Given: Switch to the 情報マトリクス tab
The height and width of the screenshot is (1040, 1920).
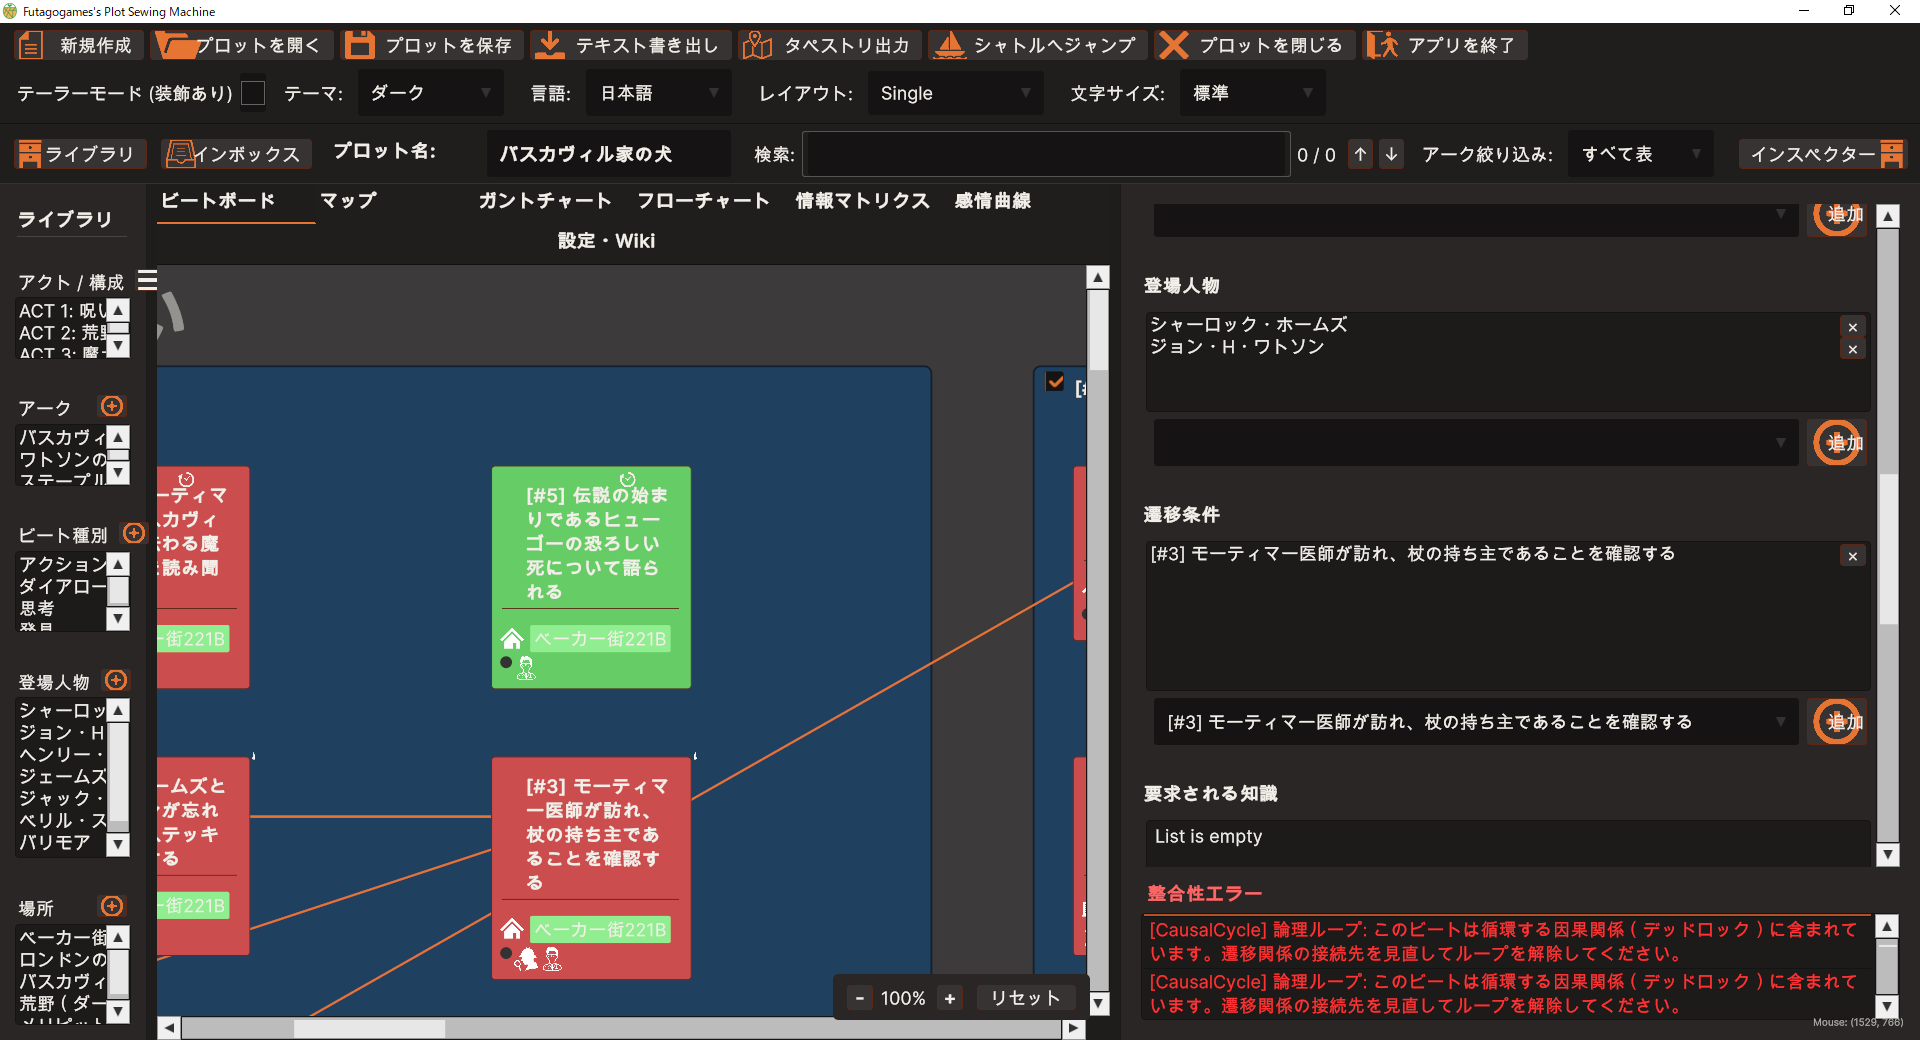Looking at the screenshot, I should tap(863, 200).
